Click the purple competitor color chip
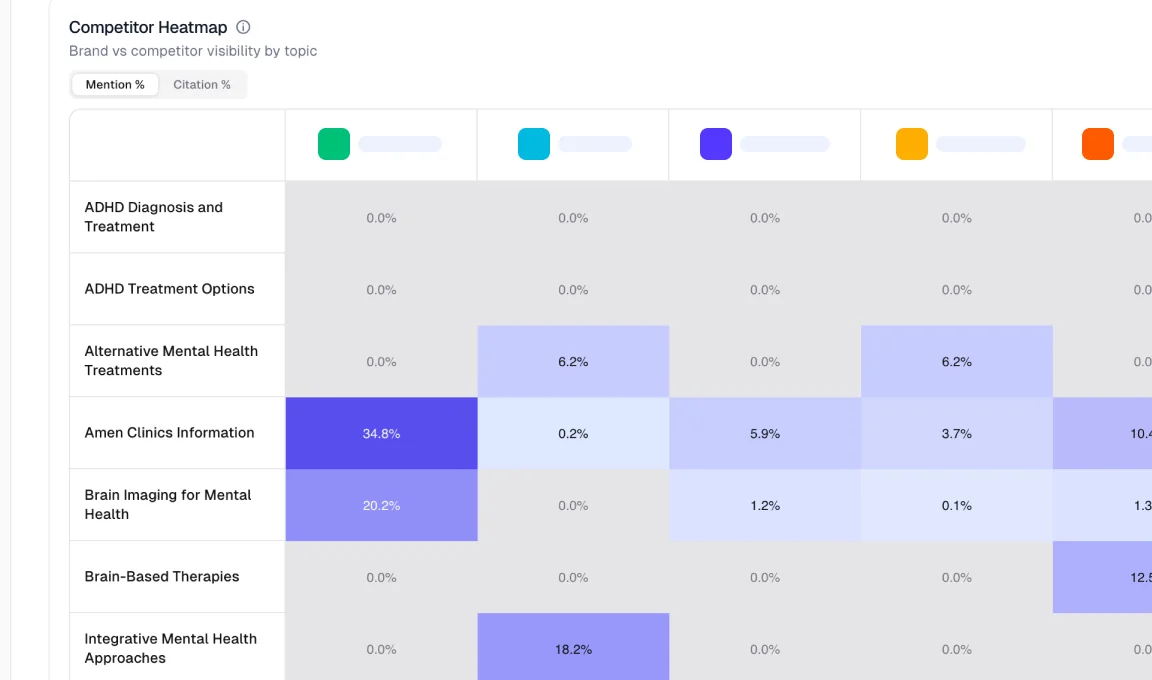 click(716, 144)
